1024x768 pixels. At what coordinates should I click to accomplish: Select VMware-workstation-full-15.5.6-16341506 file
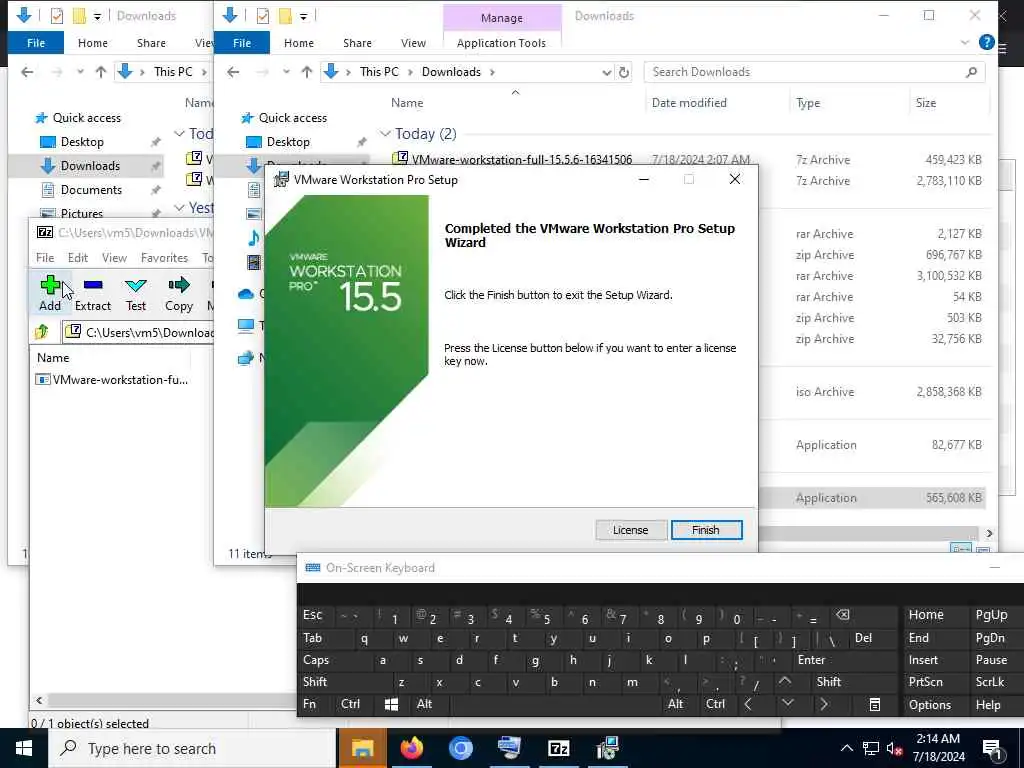click(511, 159)
